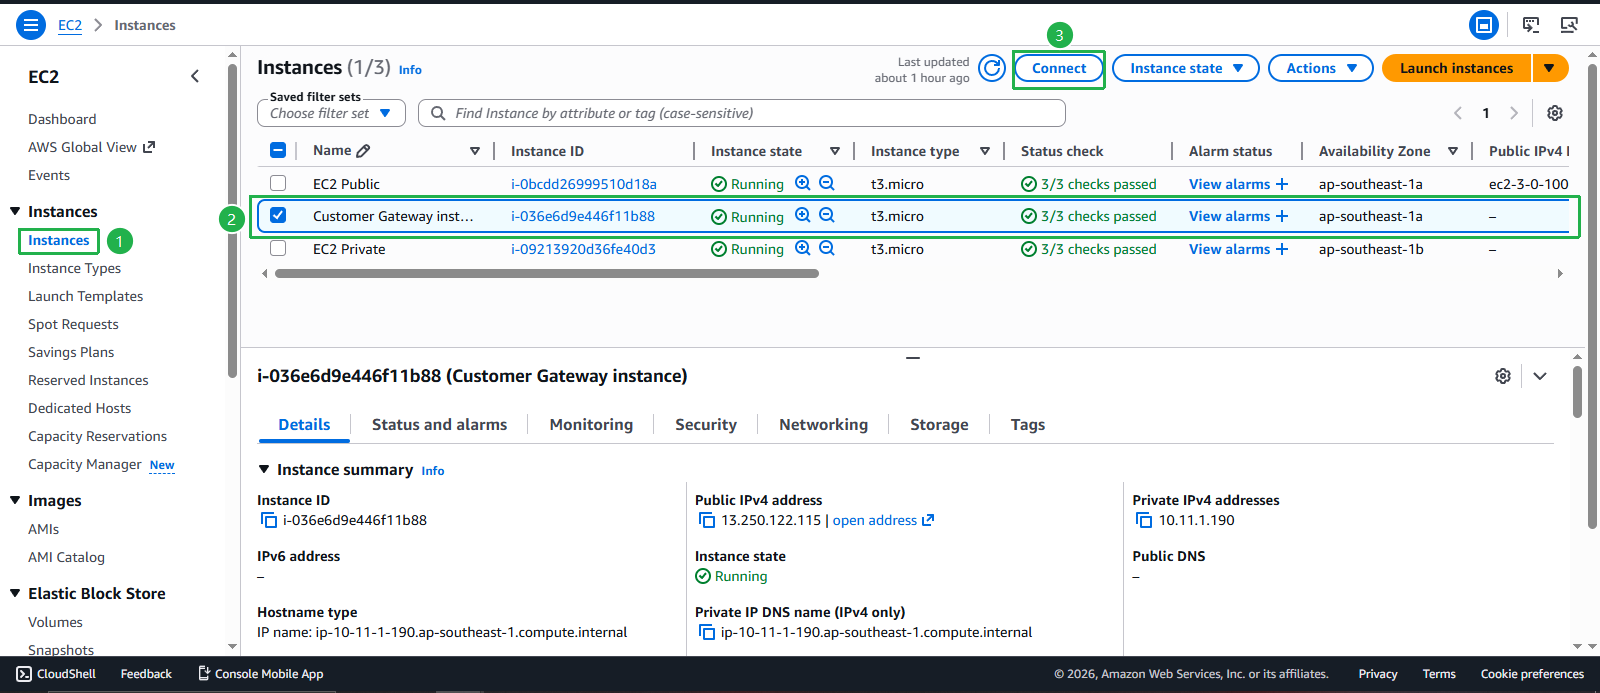Open table preferences gear icon
This screenshot has height=693, width=1600.
pos(1555,113)
